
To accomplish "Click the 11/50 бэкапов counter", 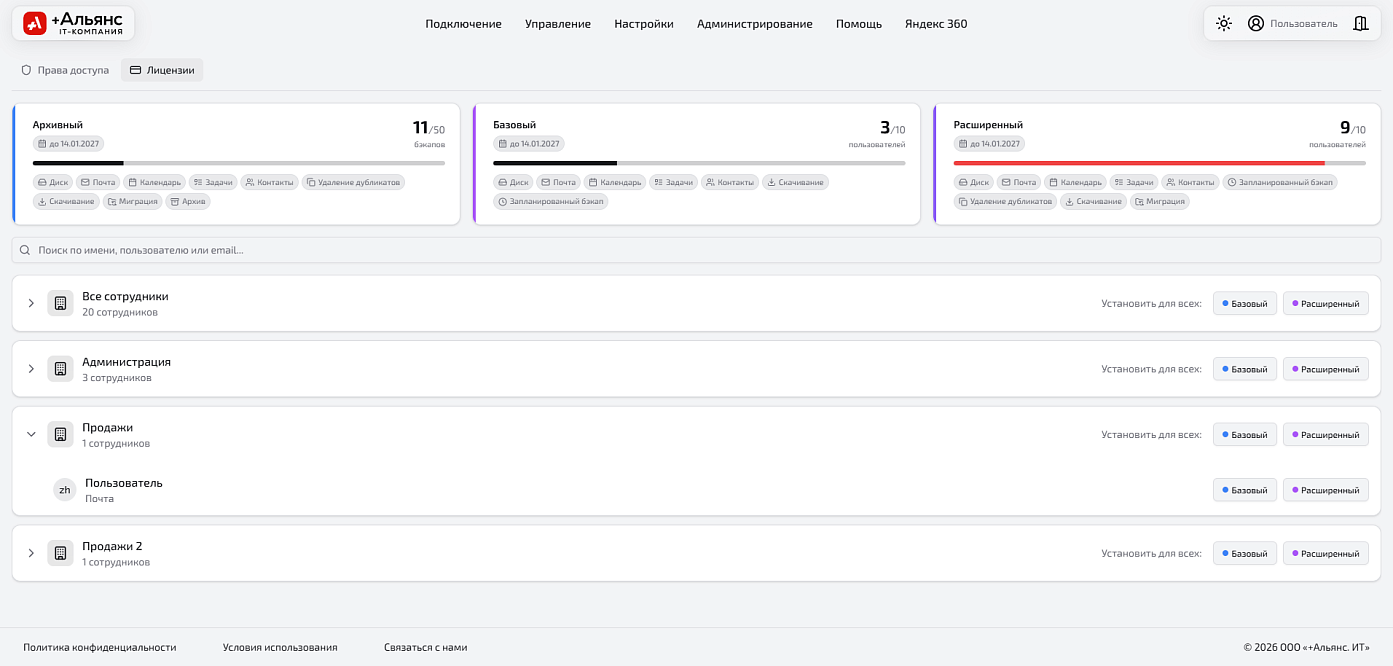I will pos(429,133).
